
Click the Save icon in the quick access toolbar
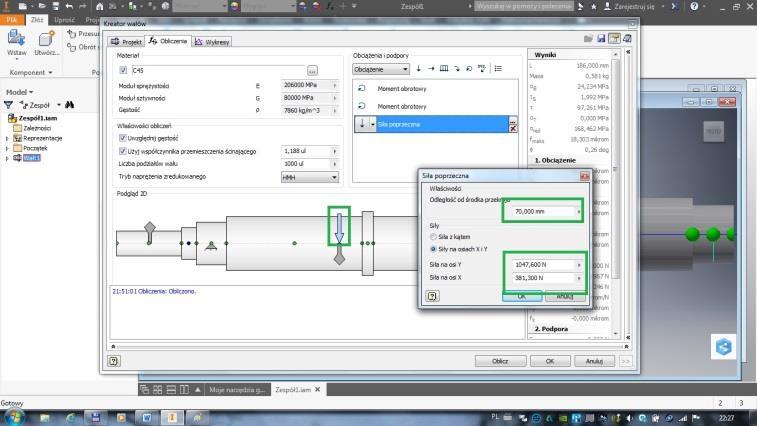[x=56, y=6]
